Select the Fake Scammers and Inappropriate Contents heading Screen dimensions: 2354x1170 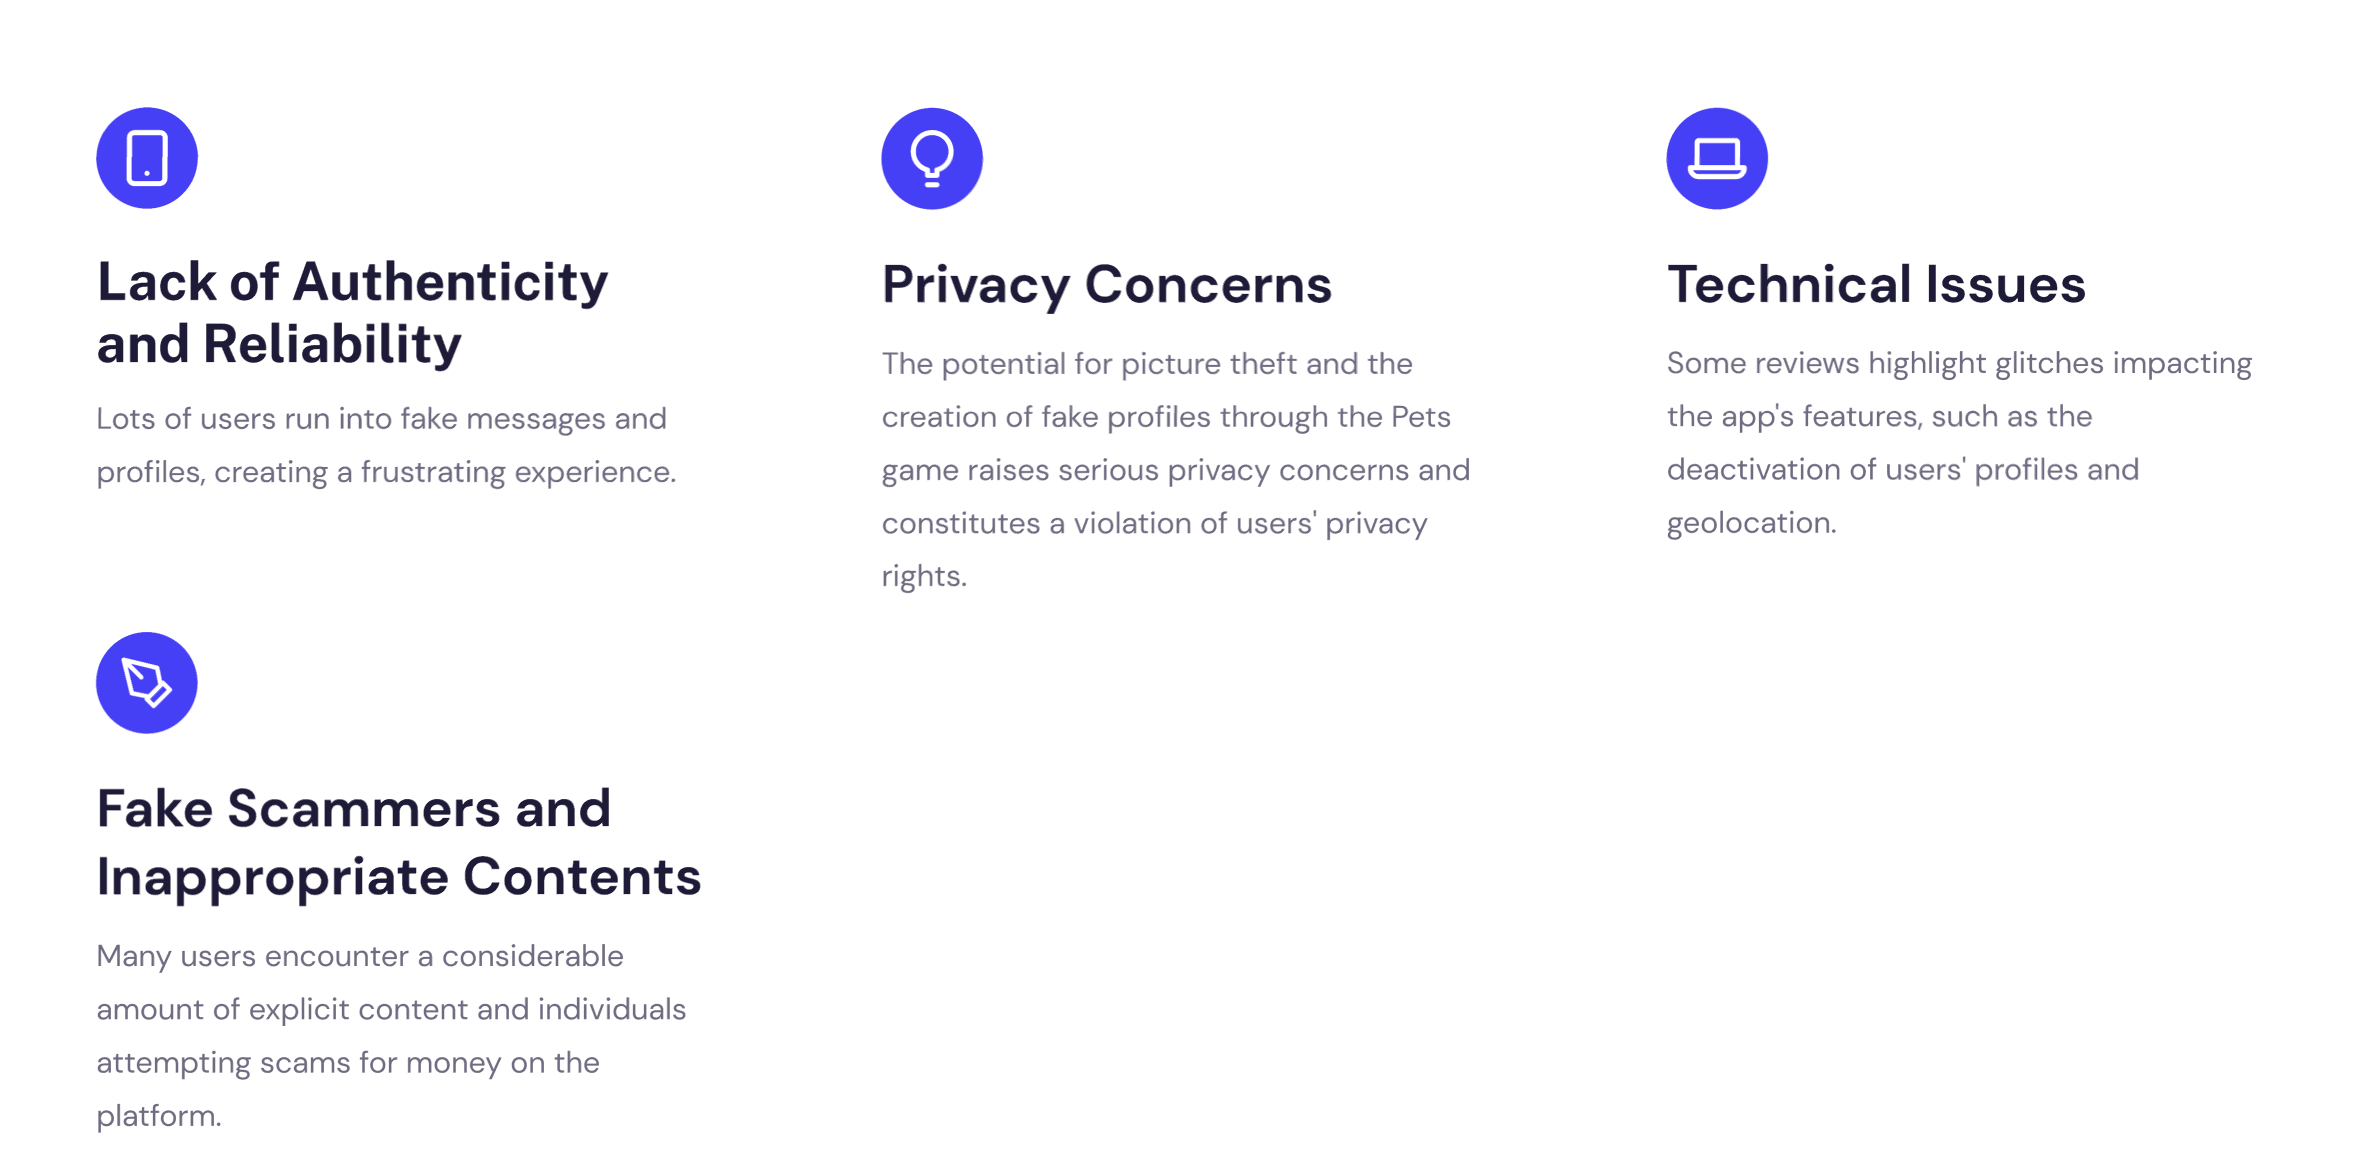click(399, 842)
